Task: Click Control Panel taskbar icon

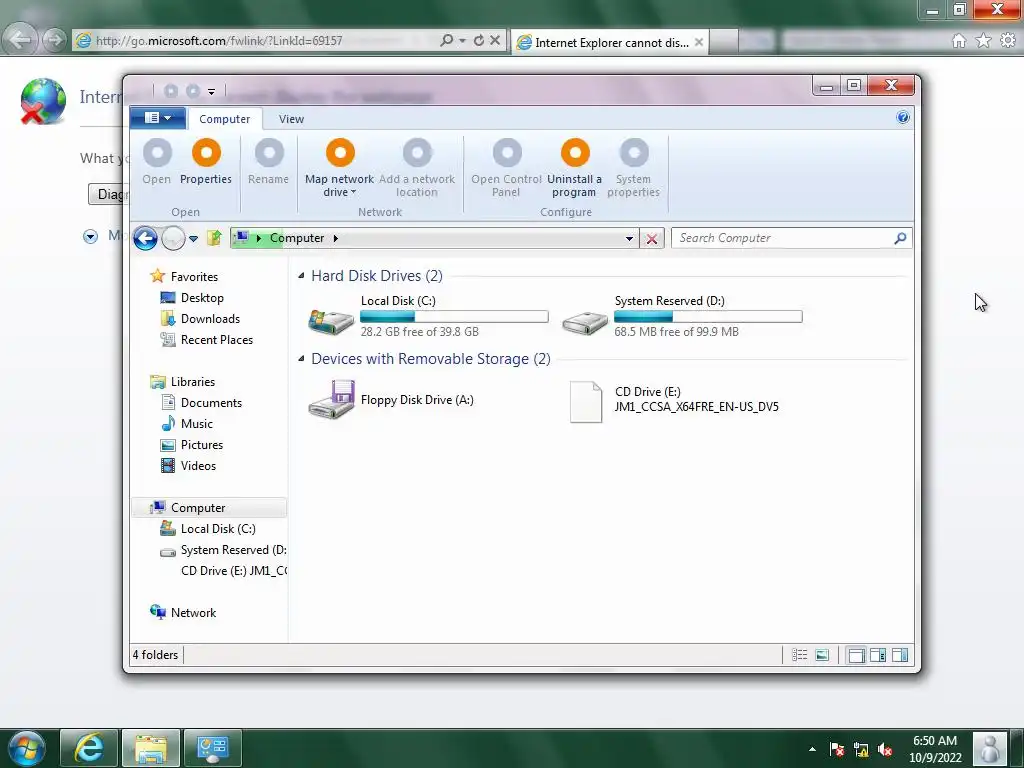Action: [x=212, y=748]
